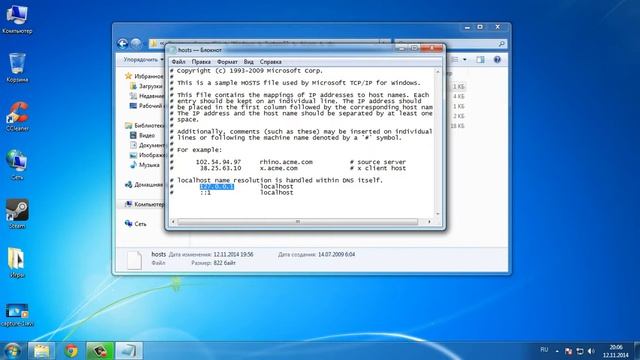Open the RU language indicator
This screenshot has height=360, width=640.
[x=544, y=350]
